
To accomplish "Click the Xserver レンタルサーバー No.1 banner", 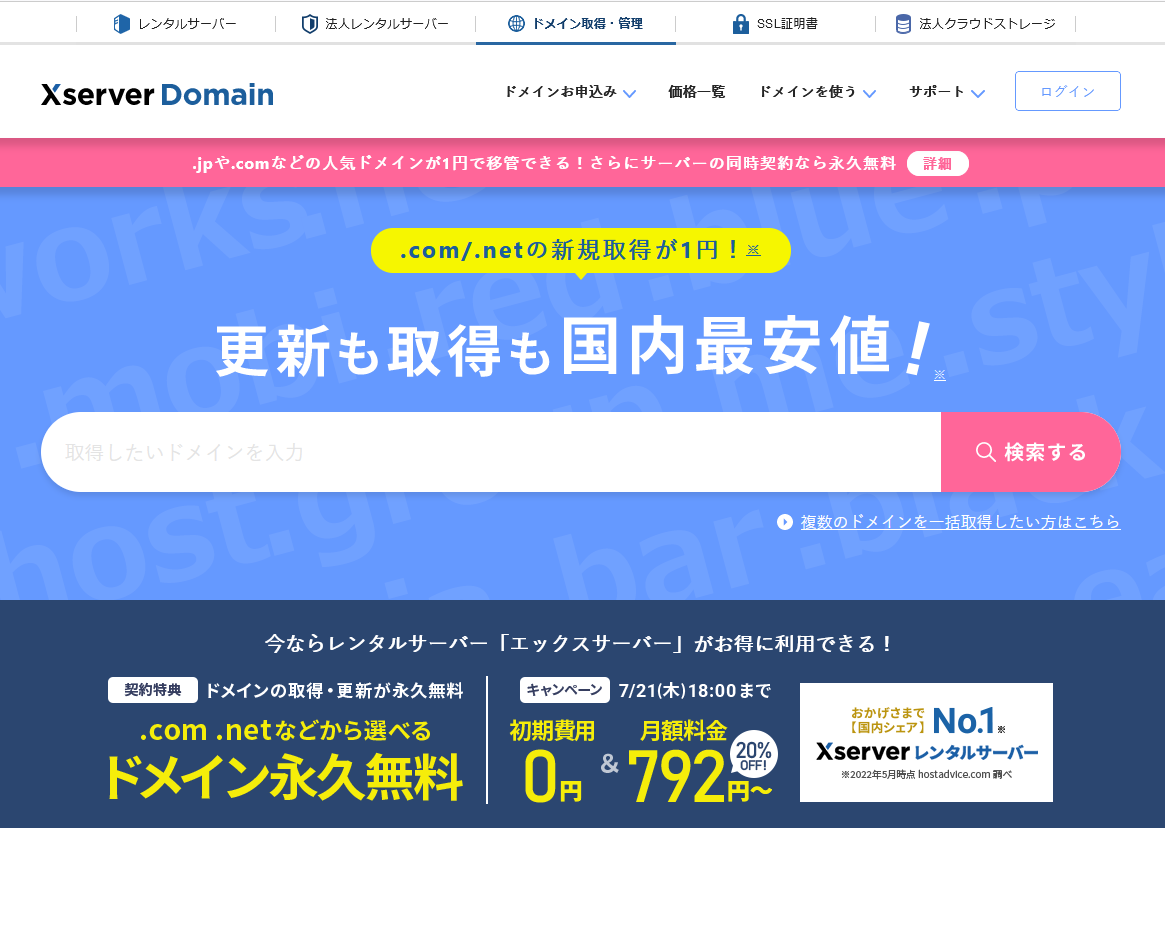I will click(x=926, y=742).
